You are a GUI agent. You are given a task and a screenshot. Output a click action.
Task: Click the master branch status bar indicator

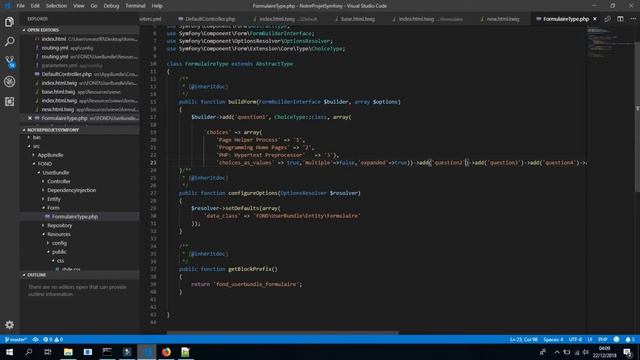coord(16,340)
